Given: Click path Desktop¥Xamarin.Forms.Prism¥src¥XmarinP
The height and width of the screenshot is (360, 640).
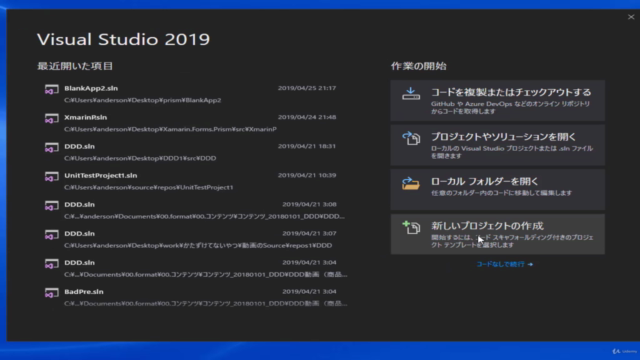Looking at the screenshot, I should coord(170,129).
